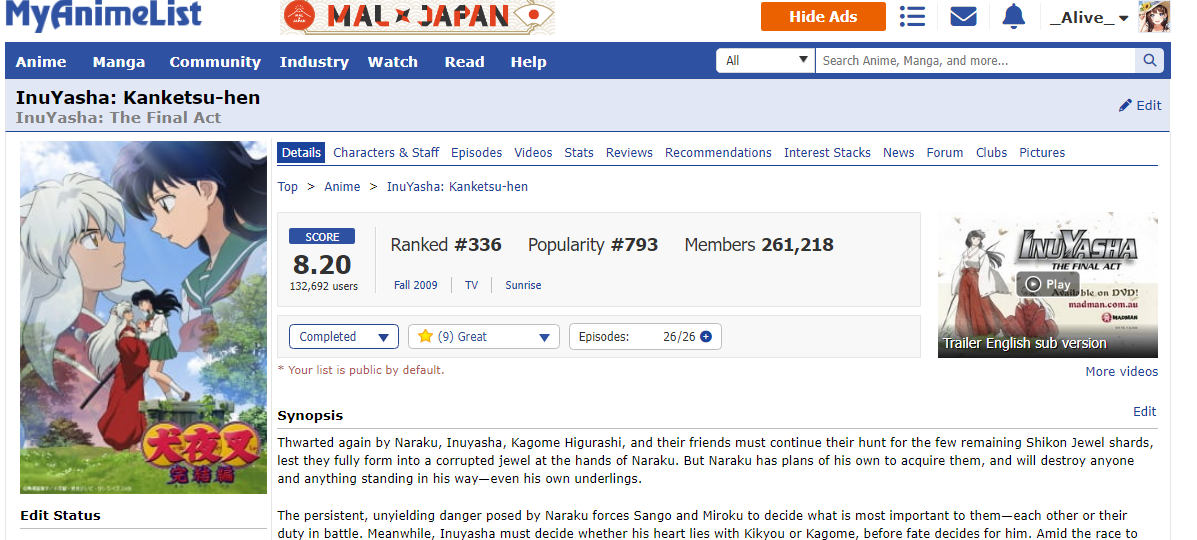The height and width of the screenshot is (540, 1197).
Task: Click the '132,692 users' text
Action: 324,286
